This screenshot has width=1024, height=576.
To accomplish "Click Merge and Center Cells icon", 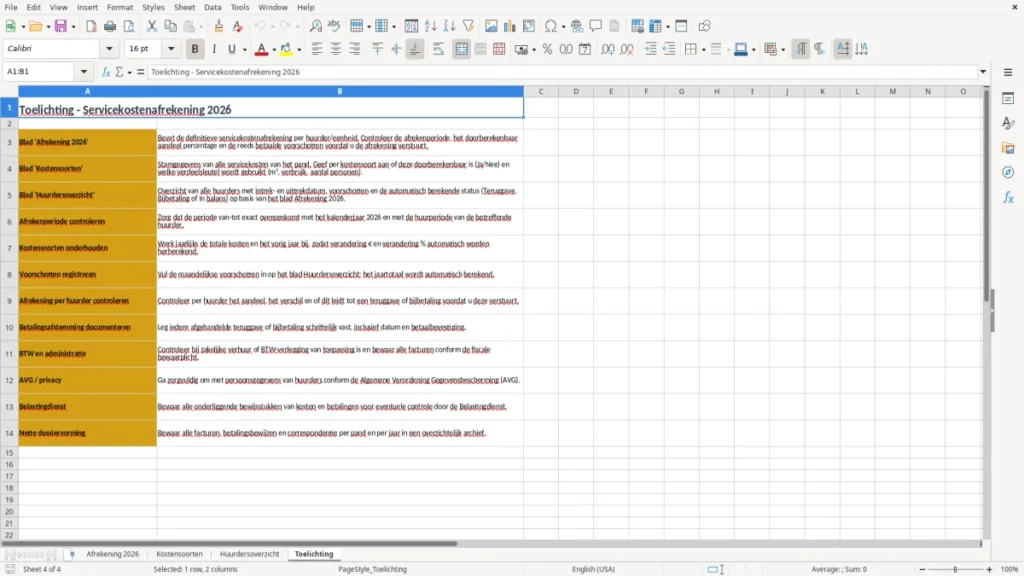I will pos(462,49).
